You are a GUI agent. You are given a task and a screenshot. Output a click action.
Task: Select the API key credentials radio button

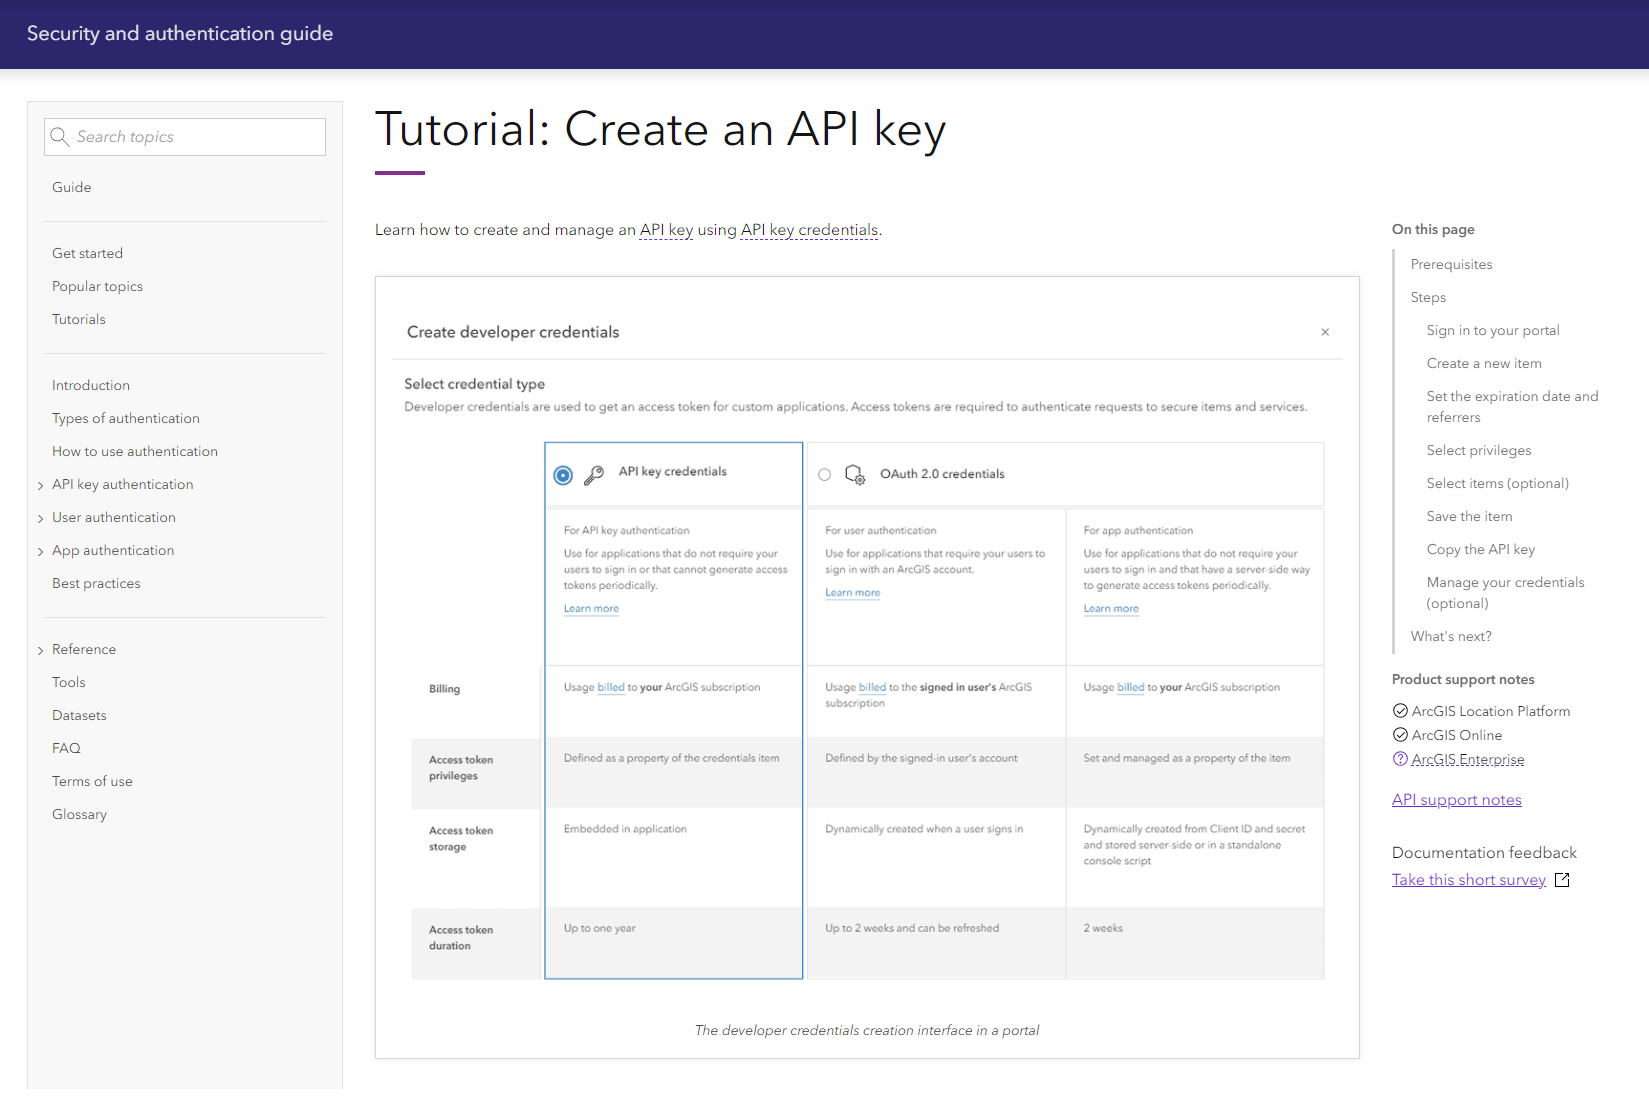click(x=562, y=474)
